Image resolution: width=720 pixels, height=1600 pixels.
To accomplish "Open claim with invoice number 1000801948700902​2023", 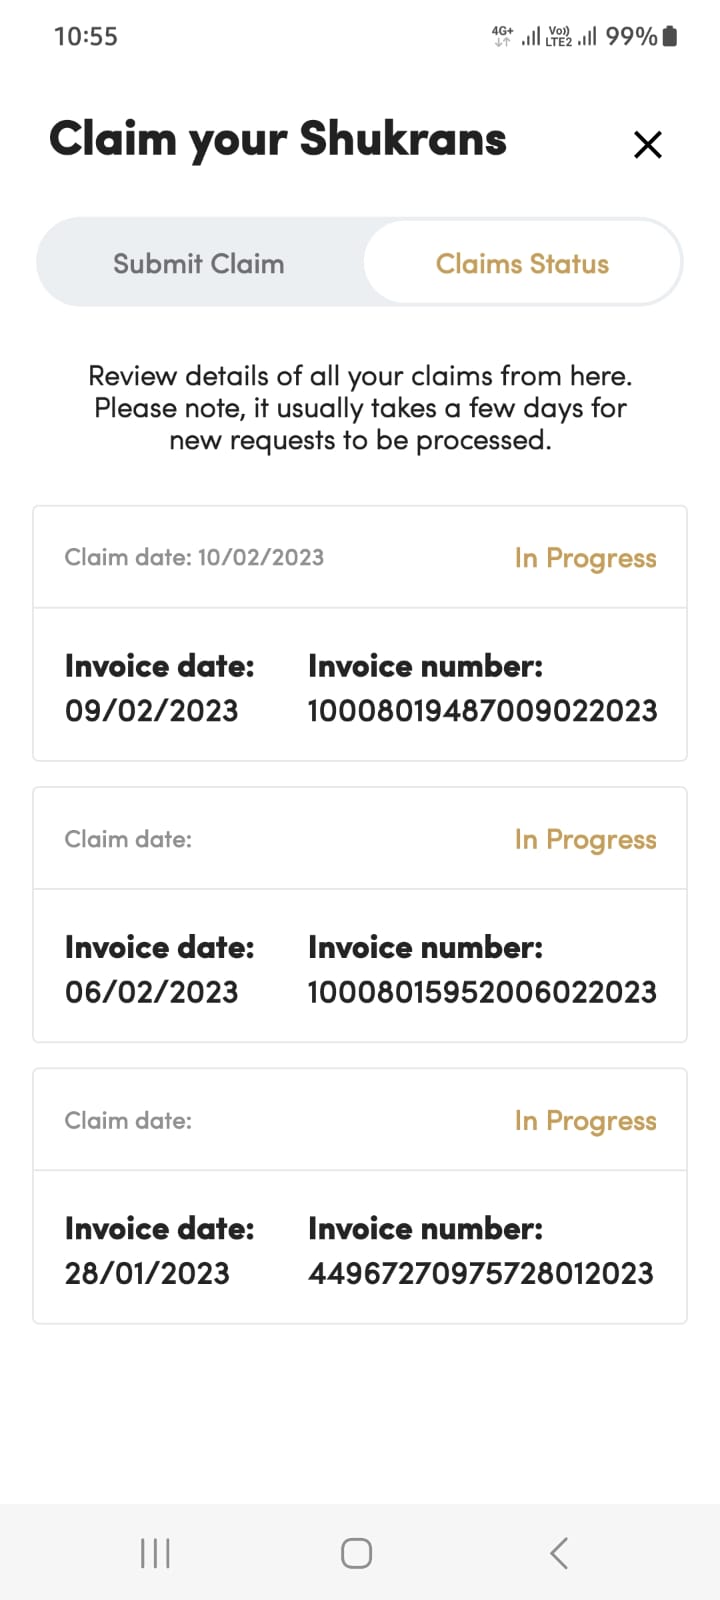I will point(482,711).
